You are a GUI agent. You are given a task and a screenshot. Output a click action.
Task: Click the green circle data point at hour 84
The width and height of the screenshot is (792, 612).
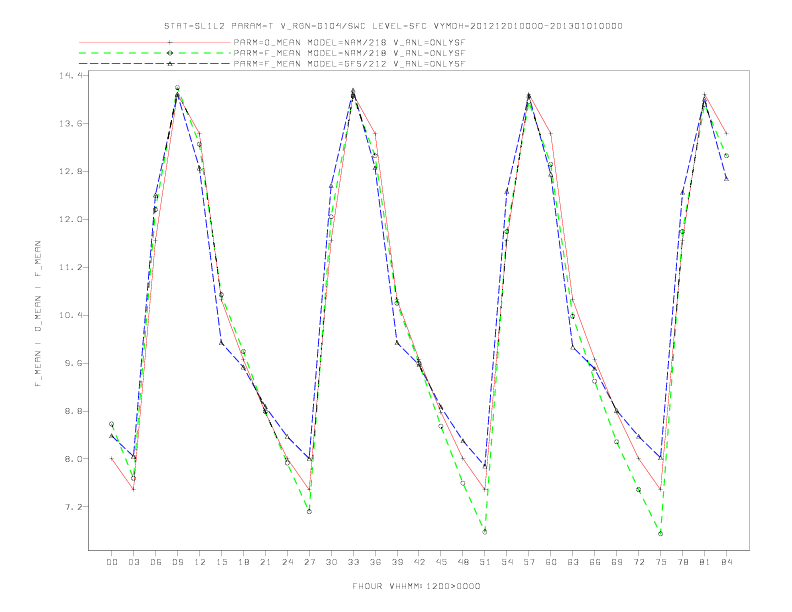point(726,156)
